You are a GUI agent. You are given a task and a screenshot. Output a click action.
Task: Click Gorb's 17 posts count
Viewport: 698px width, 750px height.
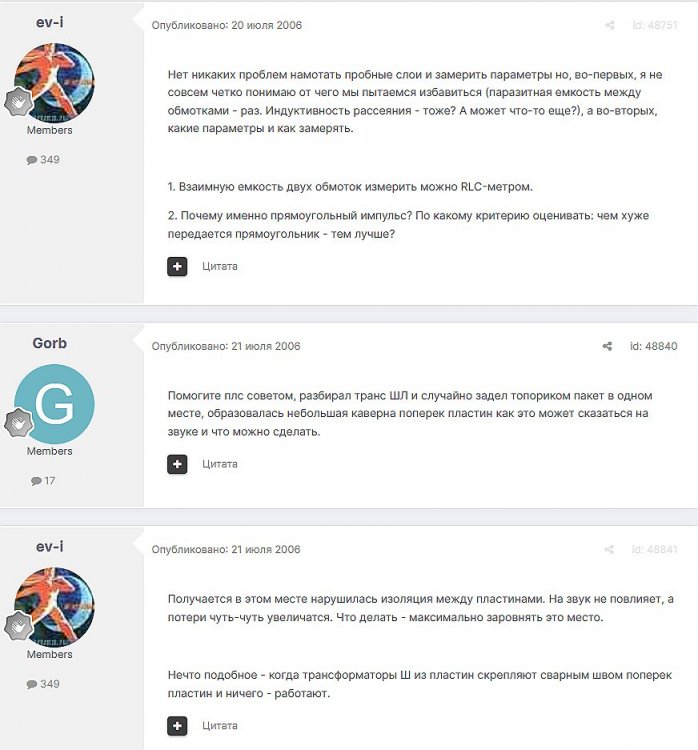point(43,481)
